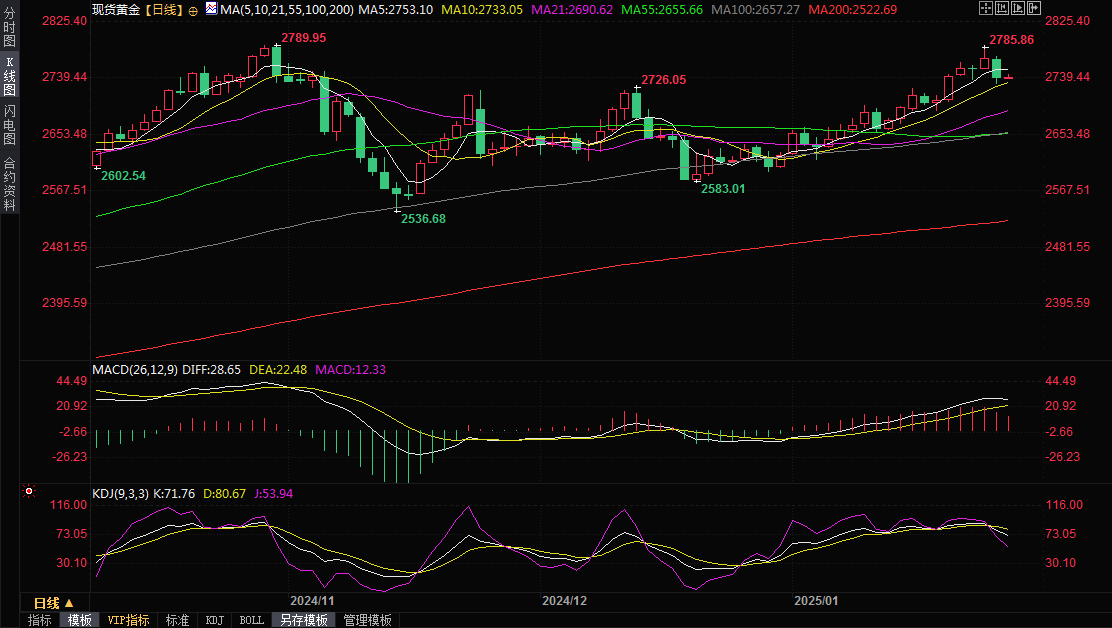This screenshot has height=628, width=1112.
Task: Click the MA10:2733.05 value
Action: coord(482,10)
